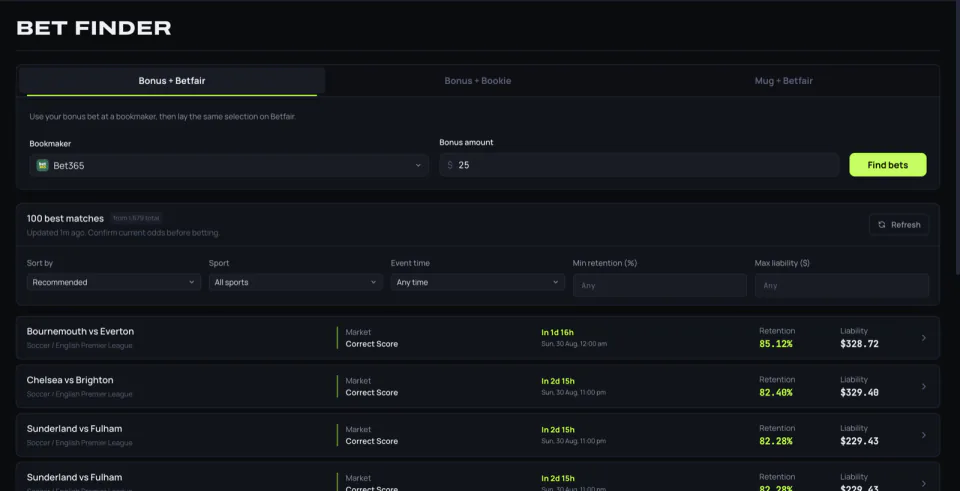The image size is (960, 491).
Task: Select the Bonus + Betfair tab
Action: pyautogui.click(x=171, y=81)
